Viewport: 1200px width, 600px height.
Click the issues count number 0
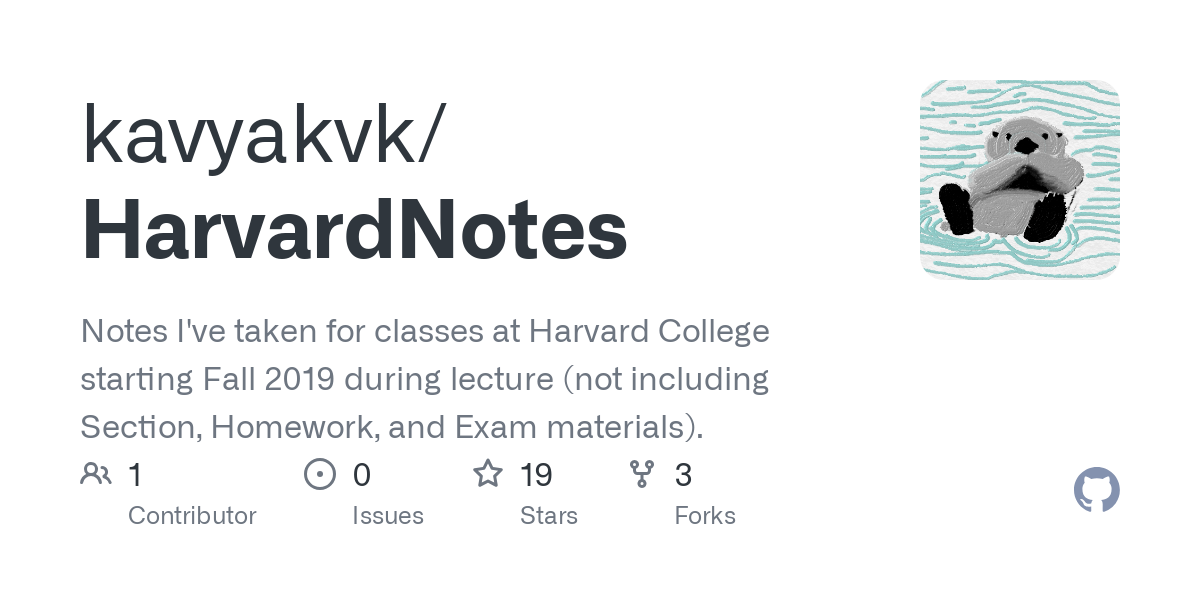362,475
